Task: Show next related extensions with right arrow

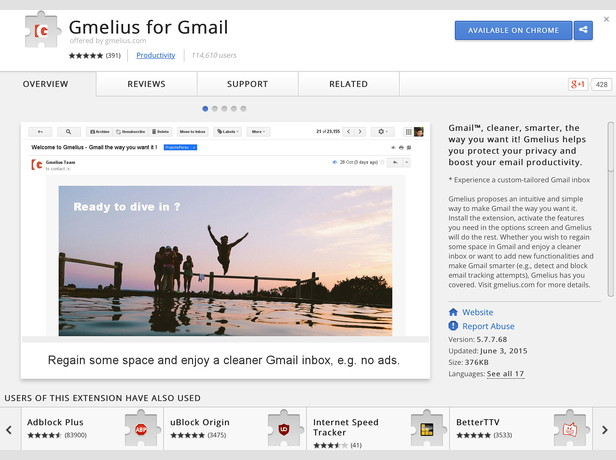Action: click(x=605, y=429)
